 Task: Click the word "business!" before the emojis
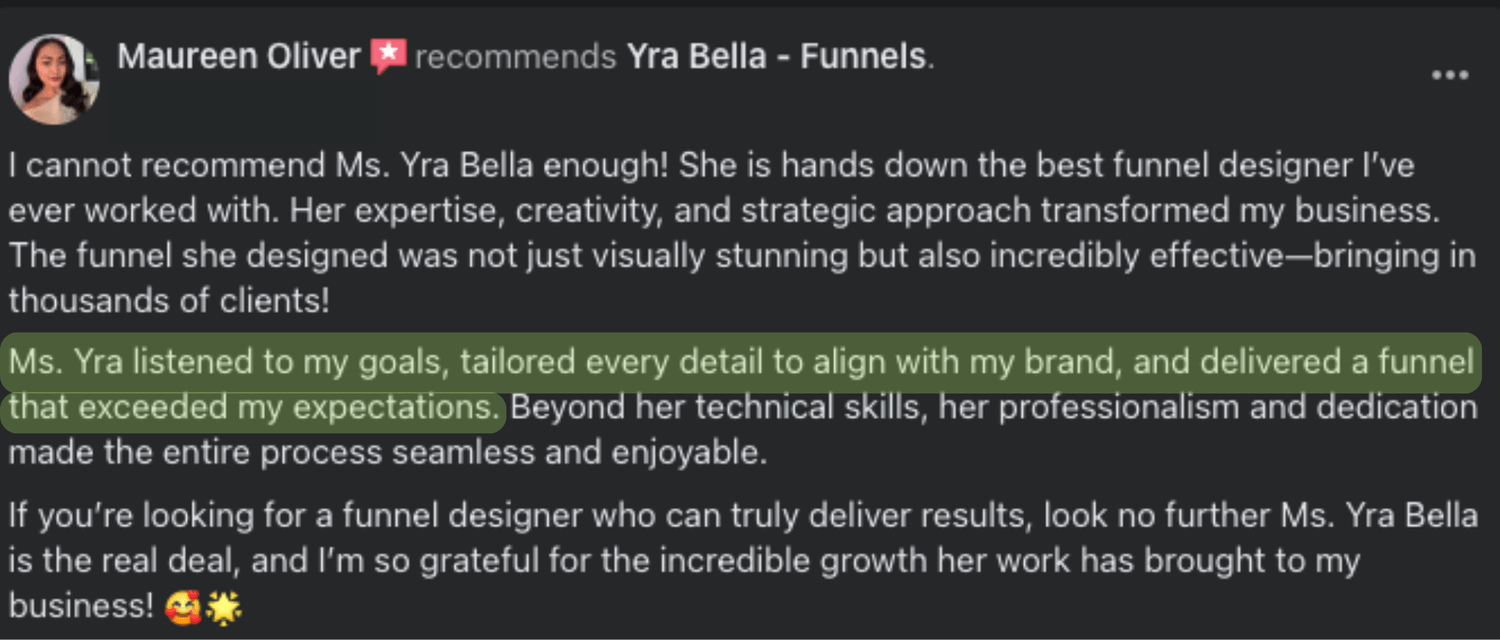pyautogui.click(x=81, y=606)
